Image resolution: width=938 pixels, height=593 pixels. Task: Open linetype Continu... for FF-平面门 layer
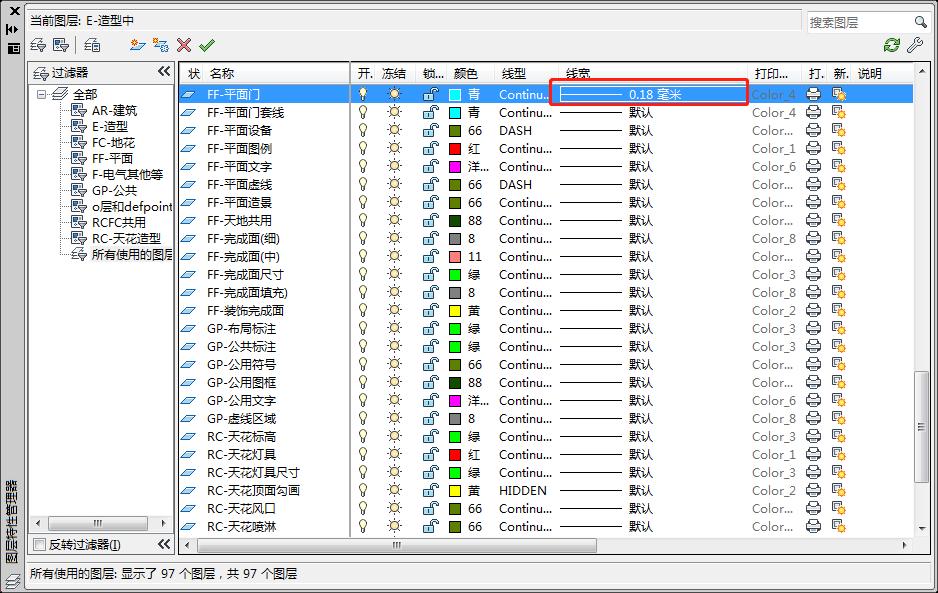(x=525, y=95)
